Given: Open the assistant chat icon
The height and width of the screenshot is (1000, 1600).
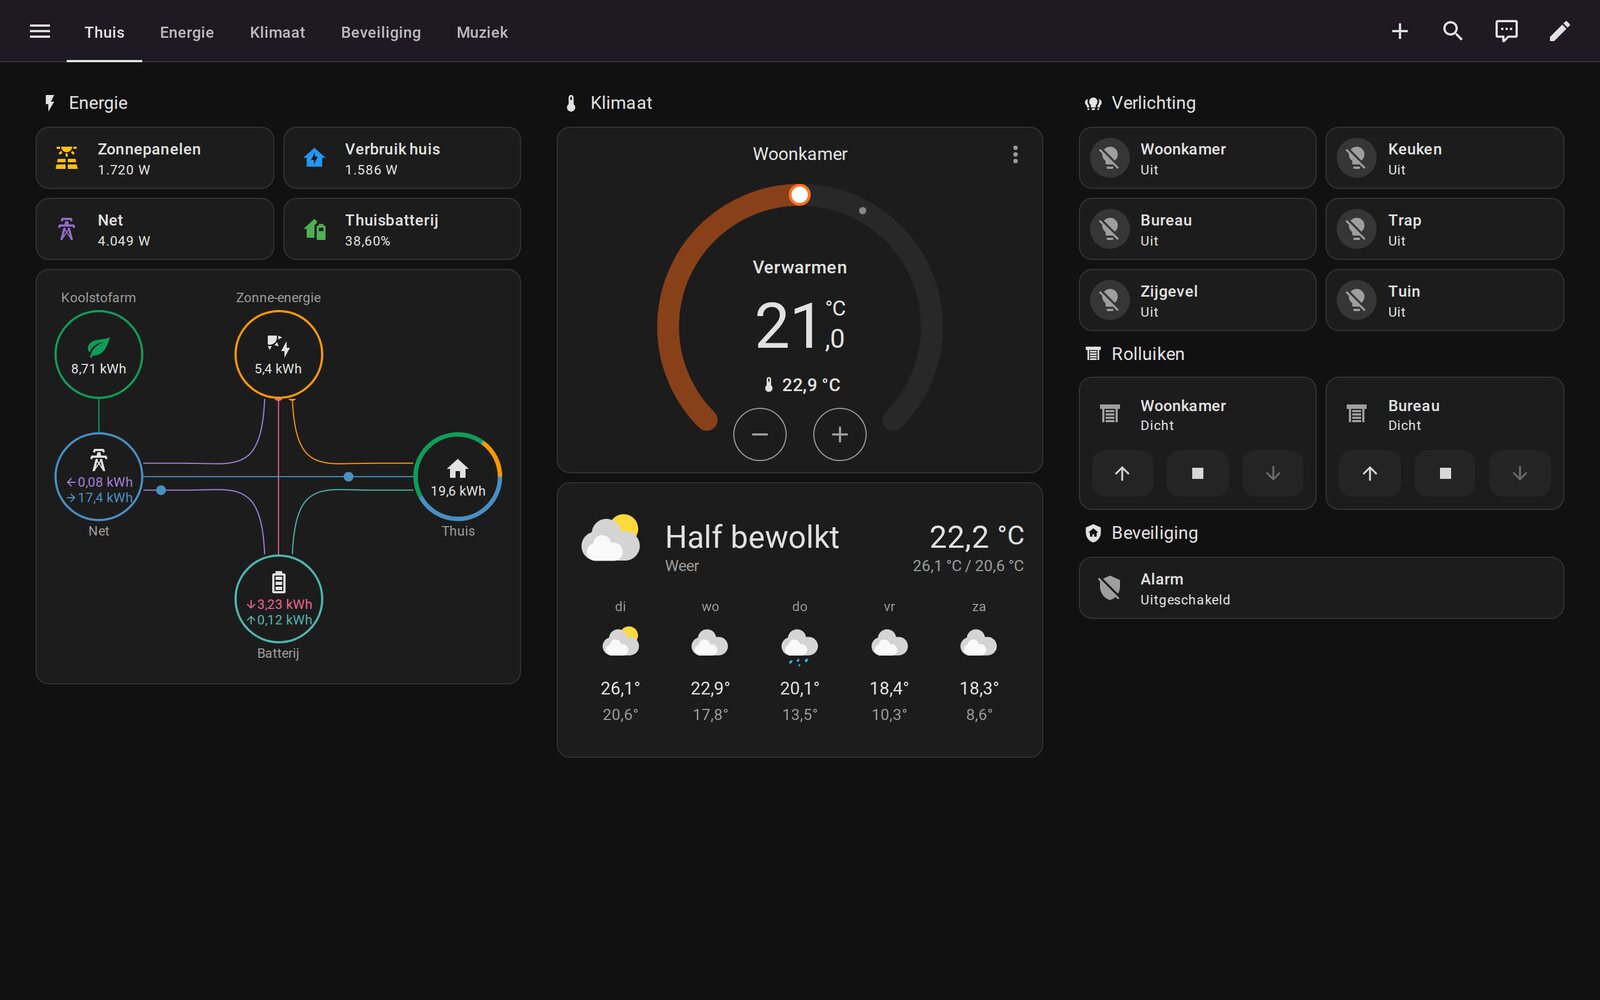Looking at the screenshot, I should (x=1506, y=31).
